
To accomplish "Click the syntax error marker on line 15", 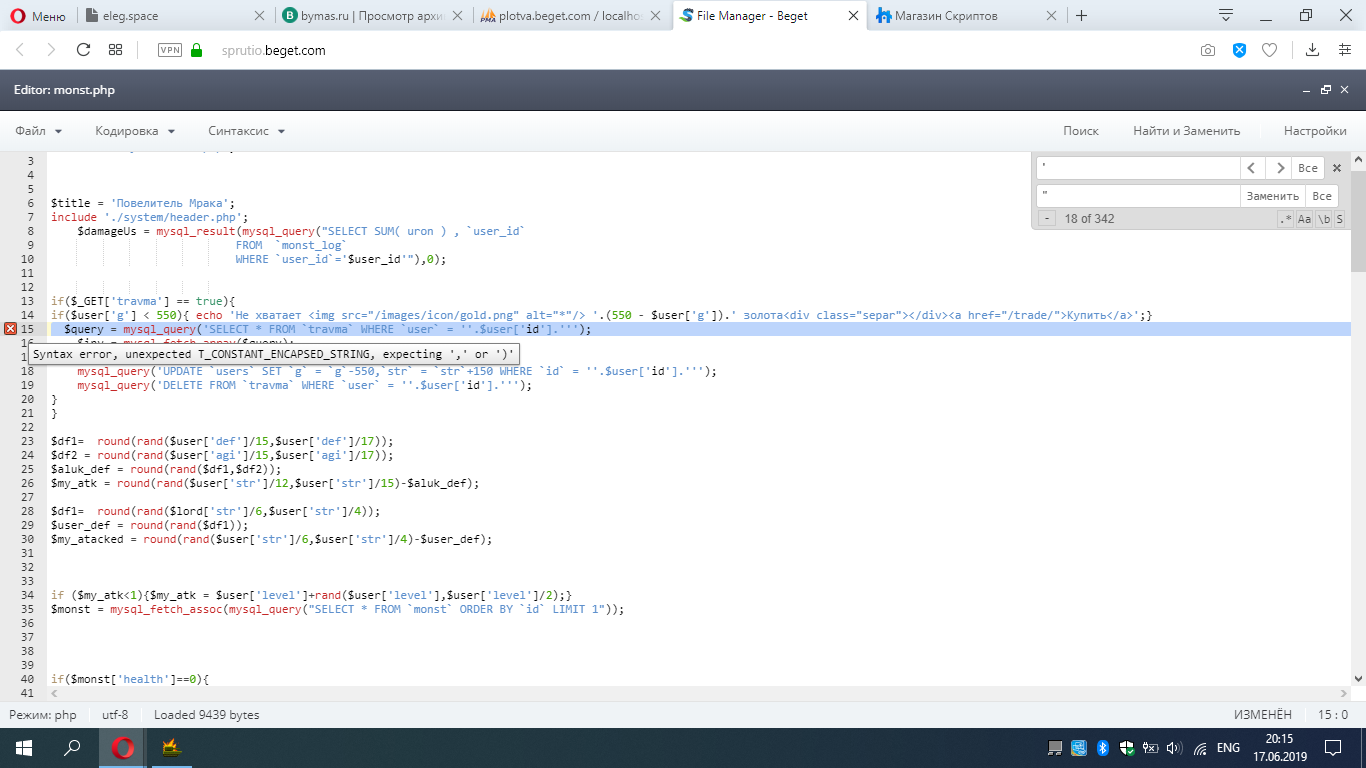I will pyautogui.click(x=10, y=329).
